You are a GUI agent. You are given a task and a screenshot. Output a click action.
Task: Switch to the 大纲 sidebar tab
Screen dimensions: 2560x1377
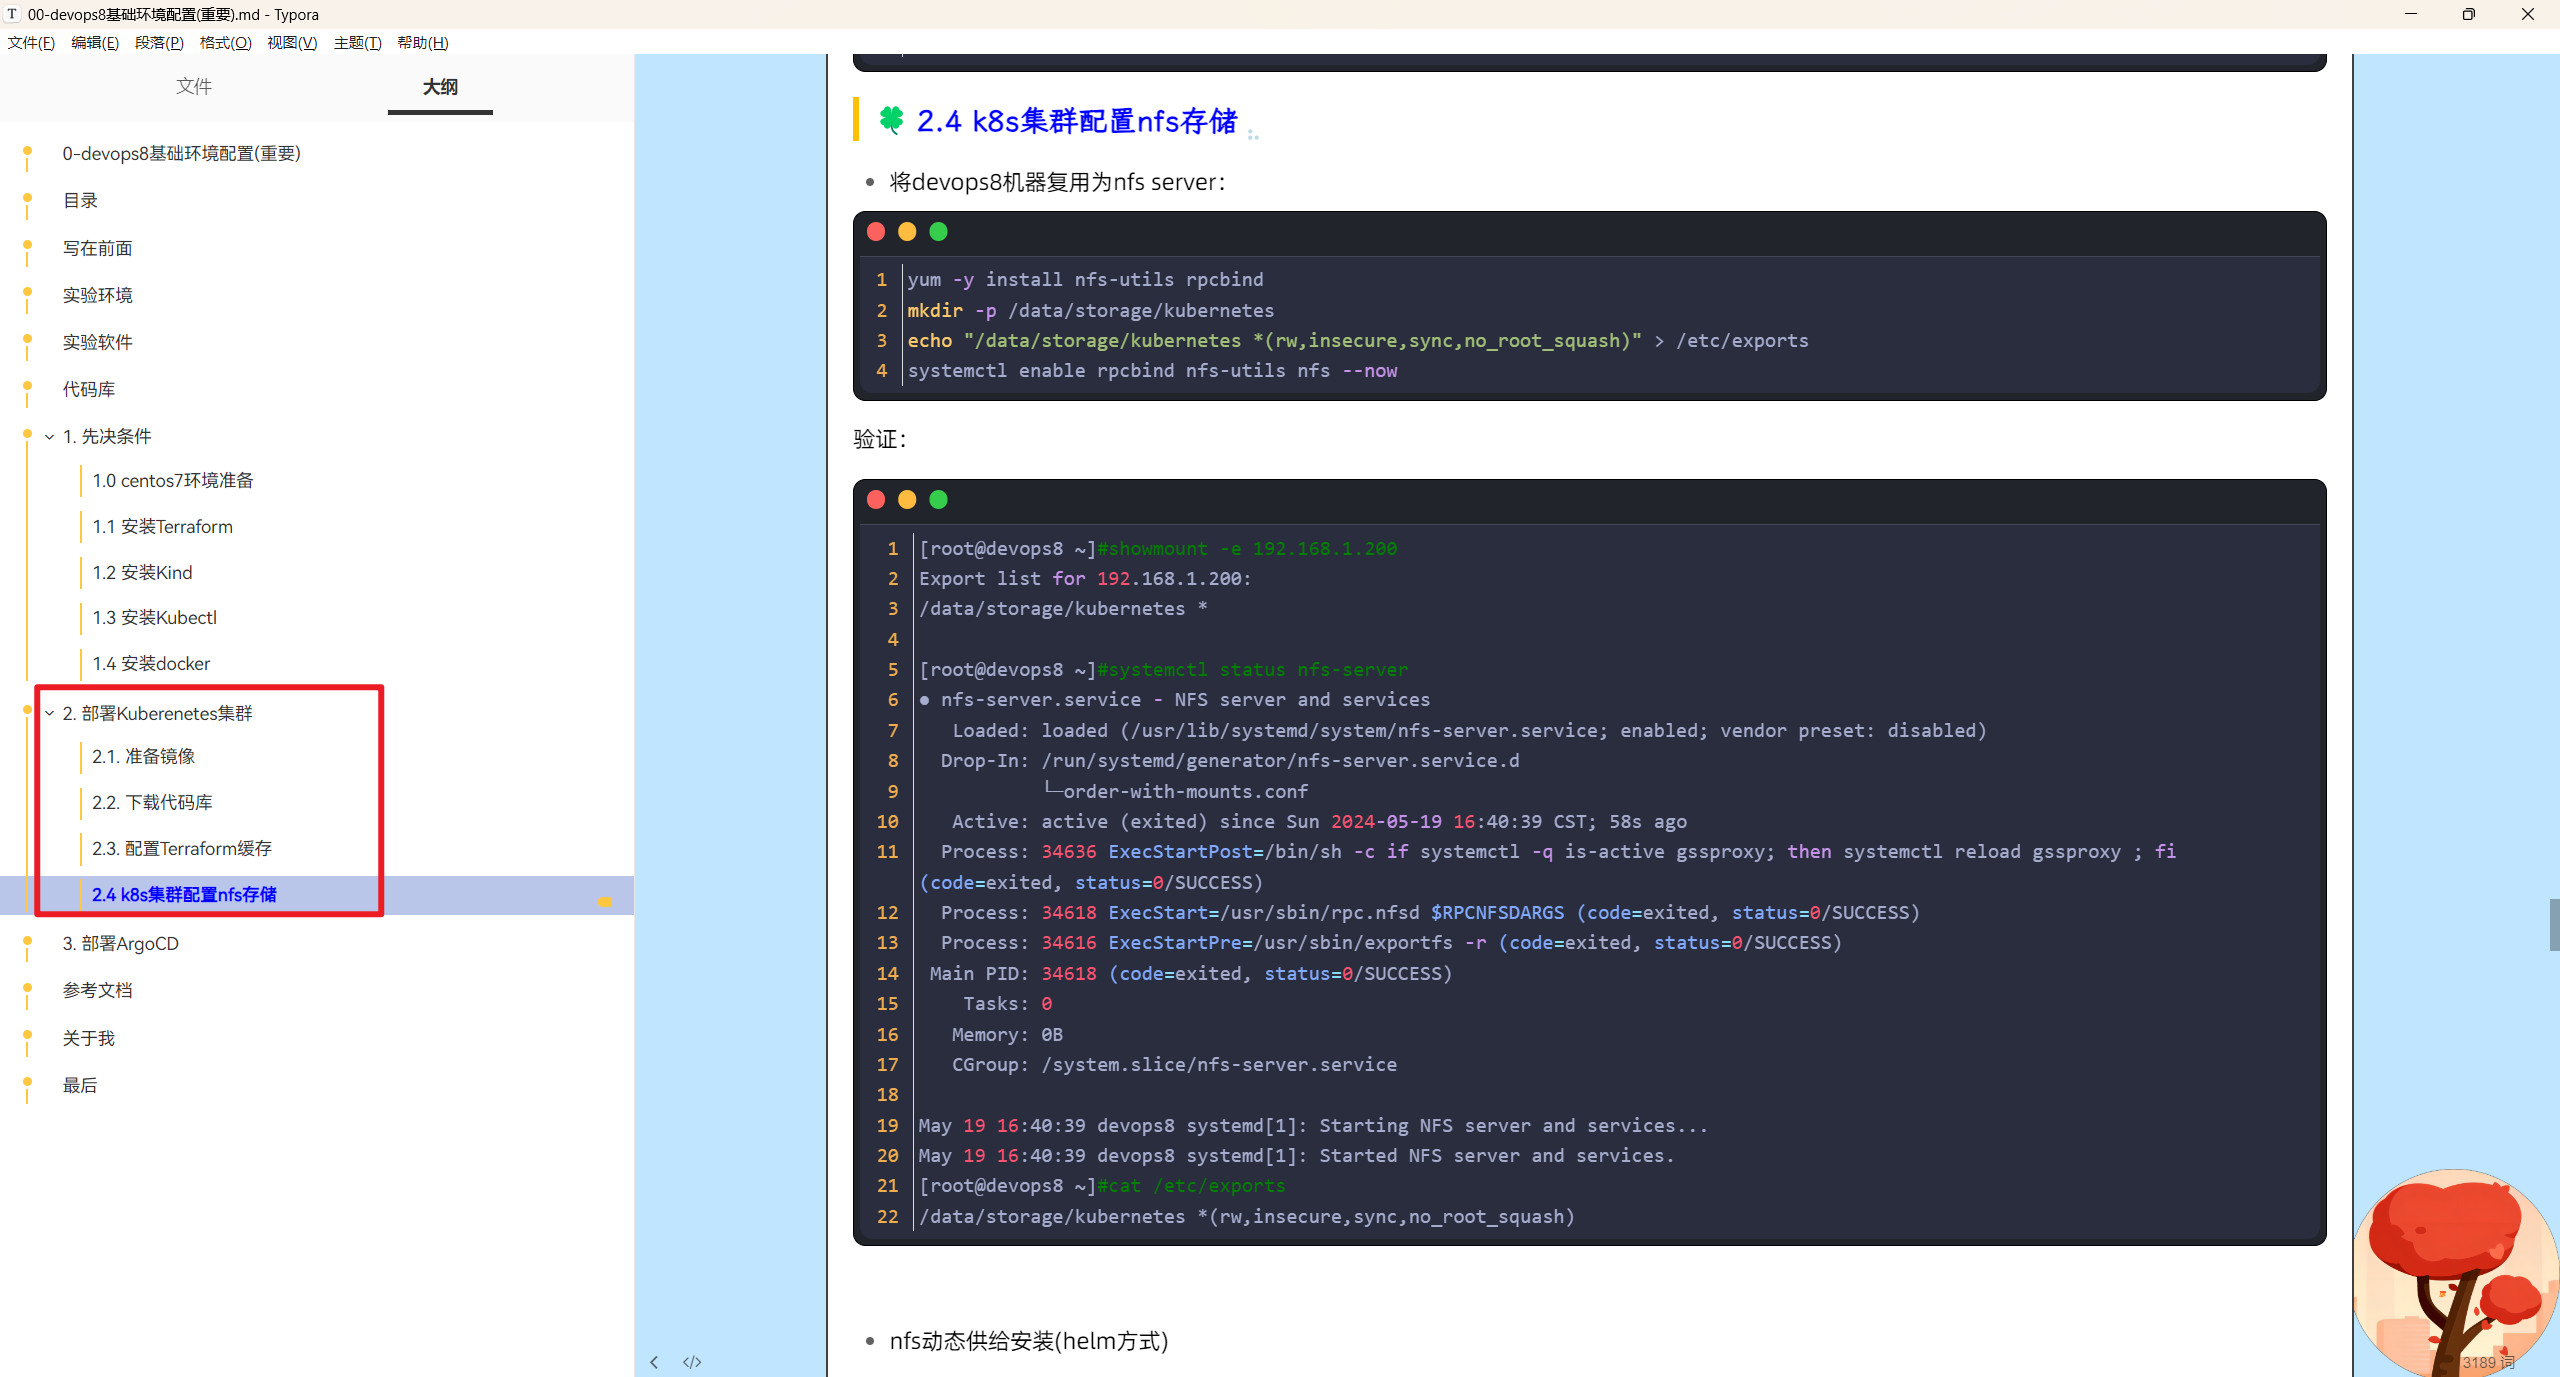click(x=440, y=87)
